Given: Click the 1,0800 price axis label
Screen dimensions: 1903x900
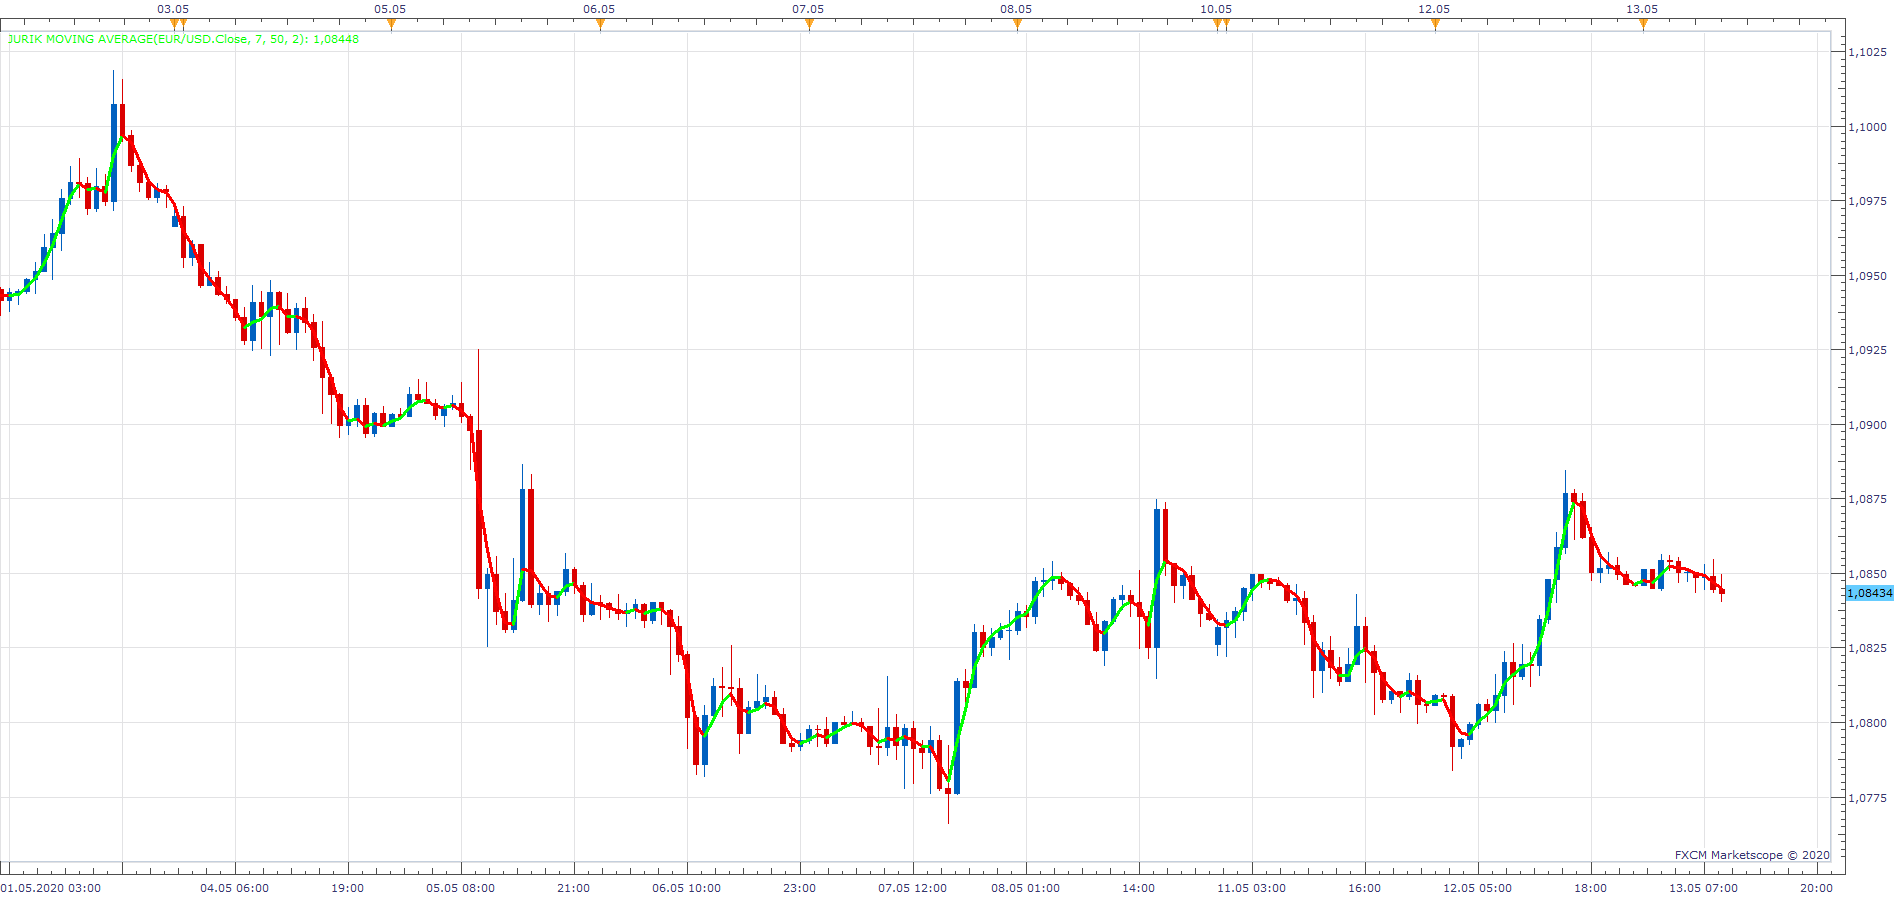Looking at the screenshot, I should (1868, 723).
